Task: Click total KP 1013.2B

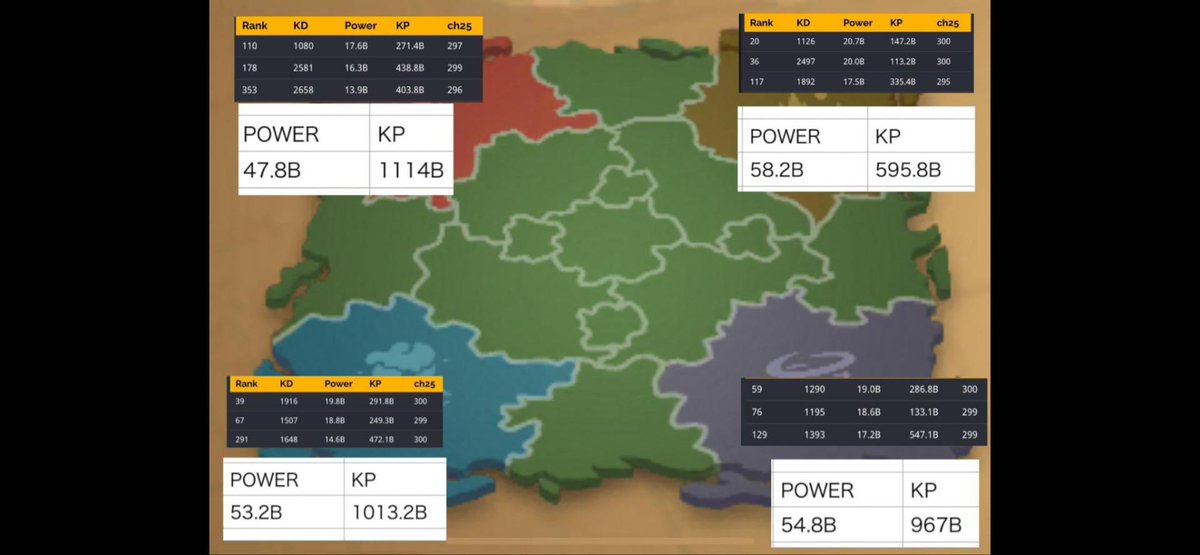Action: pos(389,512)
